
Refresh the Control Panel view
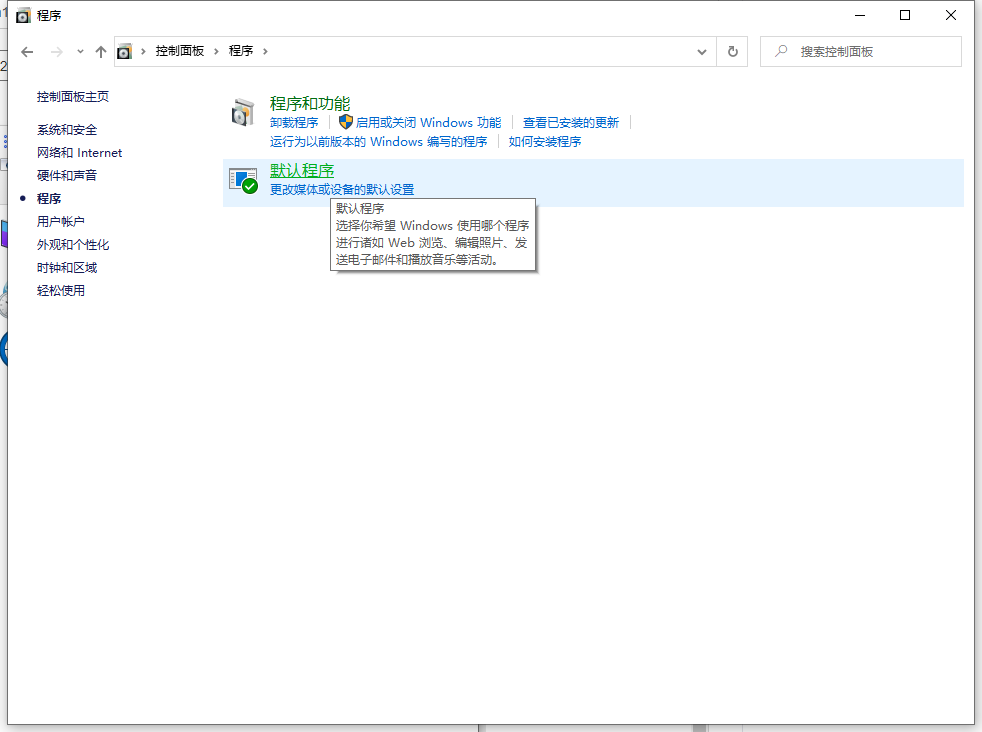click(733, 51)
